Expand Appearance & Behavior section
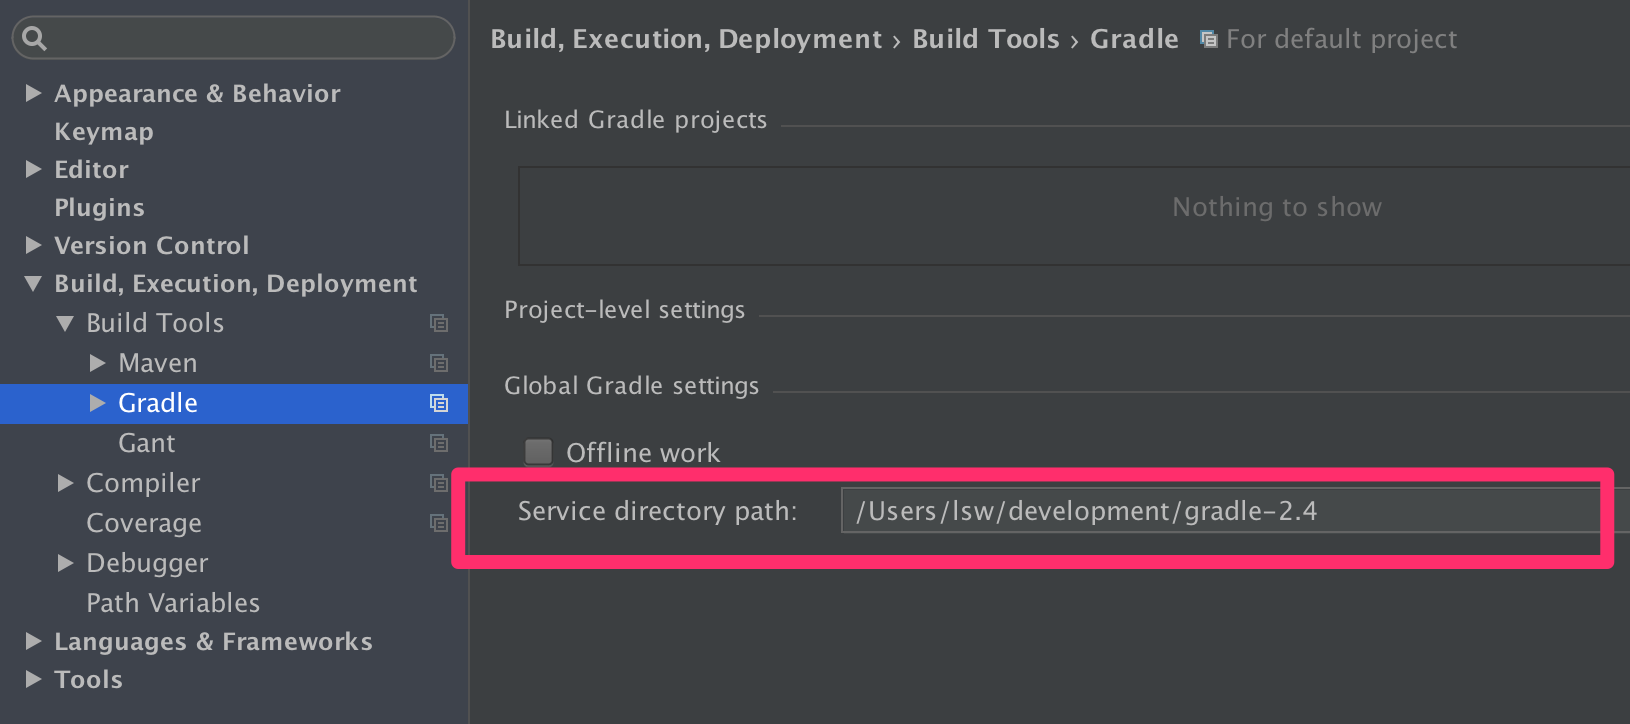1630x724 pixels. coord(33,93)
